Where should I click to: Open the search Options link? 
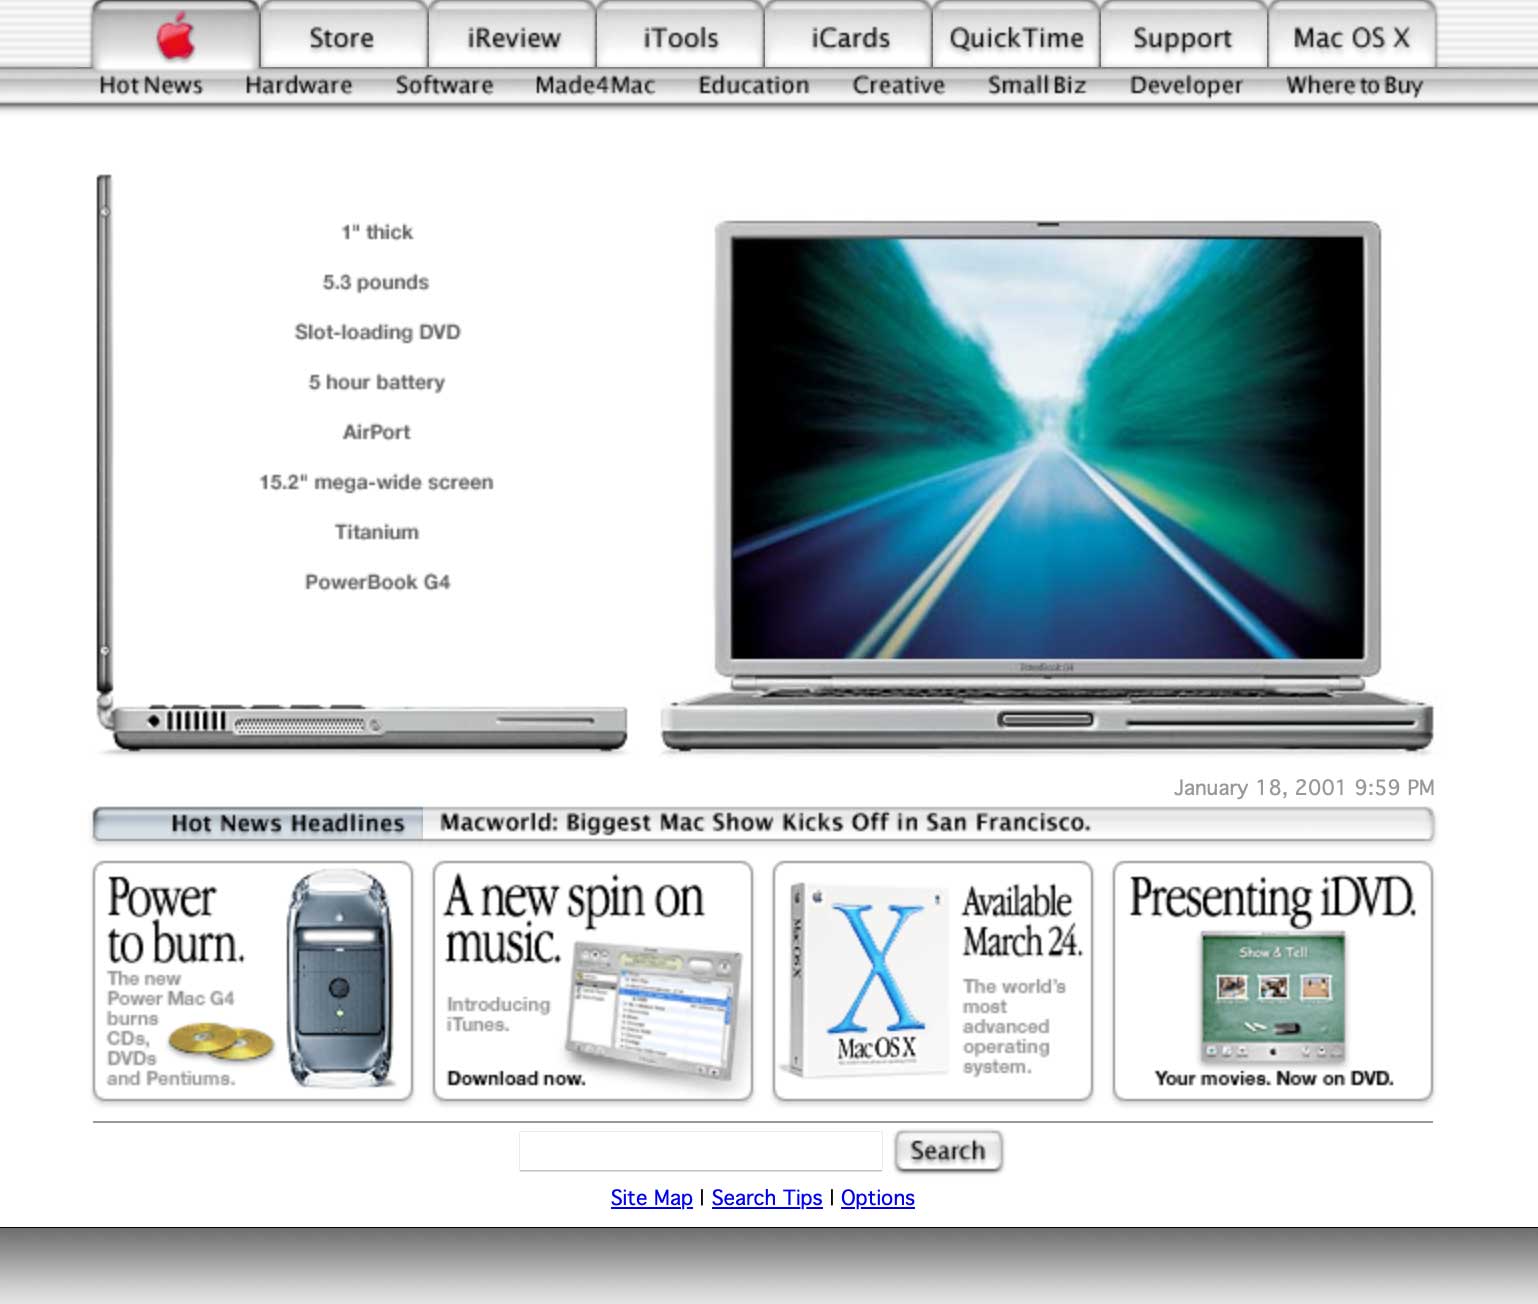(x=878, y=1198)
